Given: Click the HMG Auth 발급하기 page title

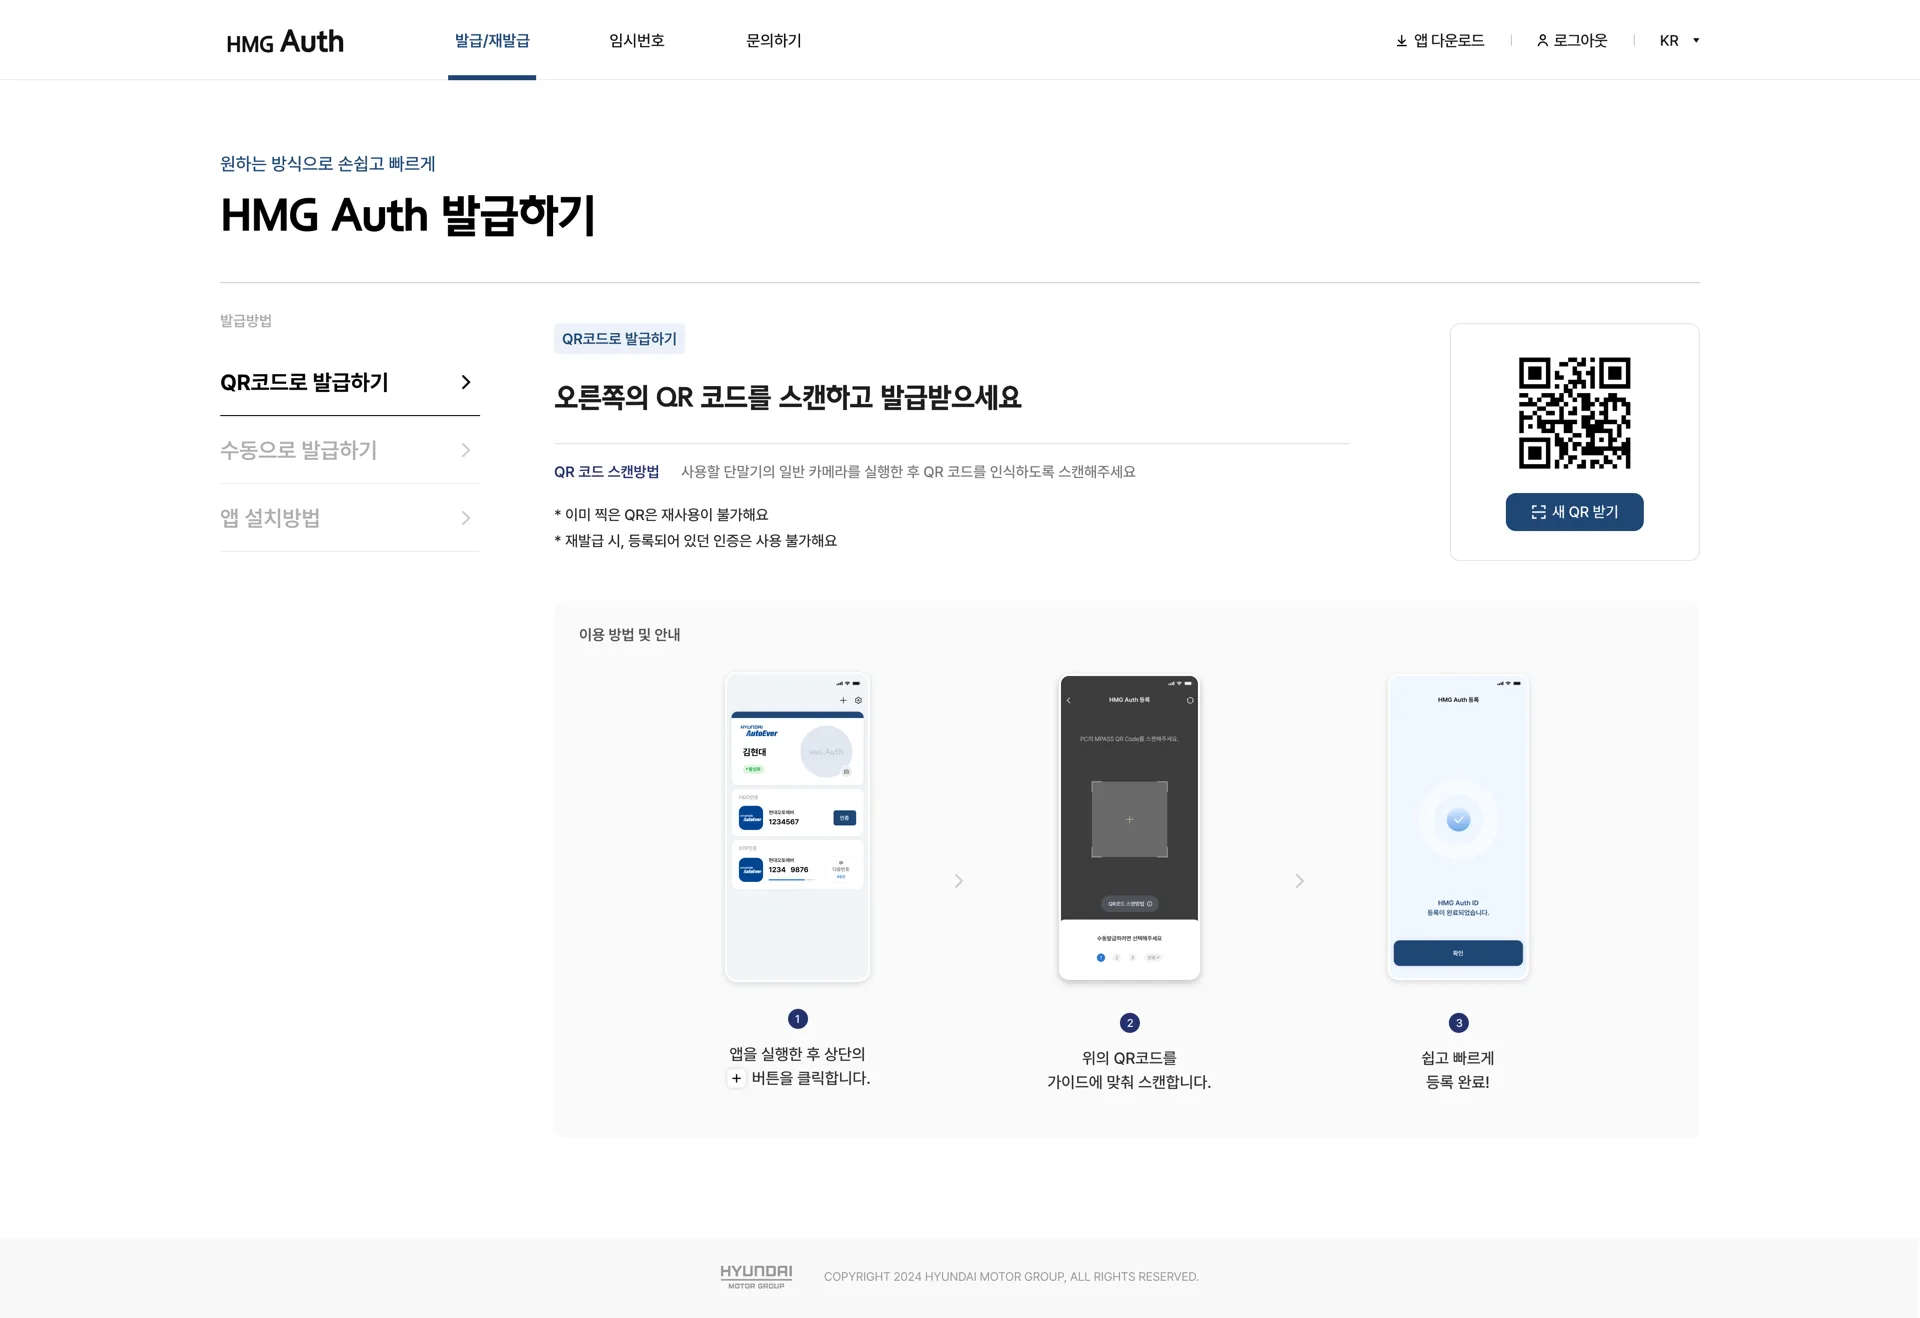Looking at the screenshot, I should pos(408,215).
